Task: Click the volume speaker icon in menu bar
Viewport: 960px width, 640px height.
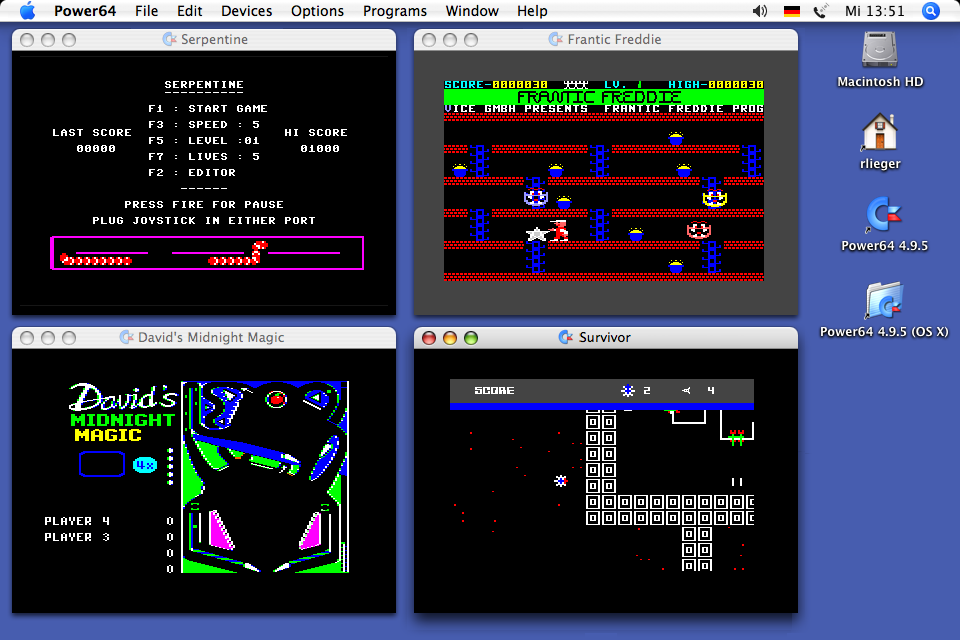Action: 760,11
